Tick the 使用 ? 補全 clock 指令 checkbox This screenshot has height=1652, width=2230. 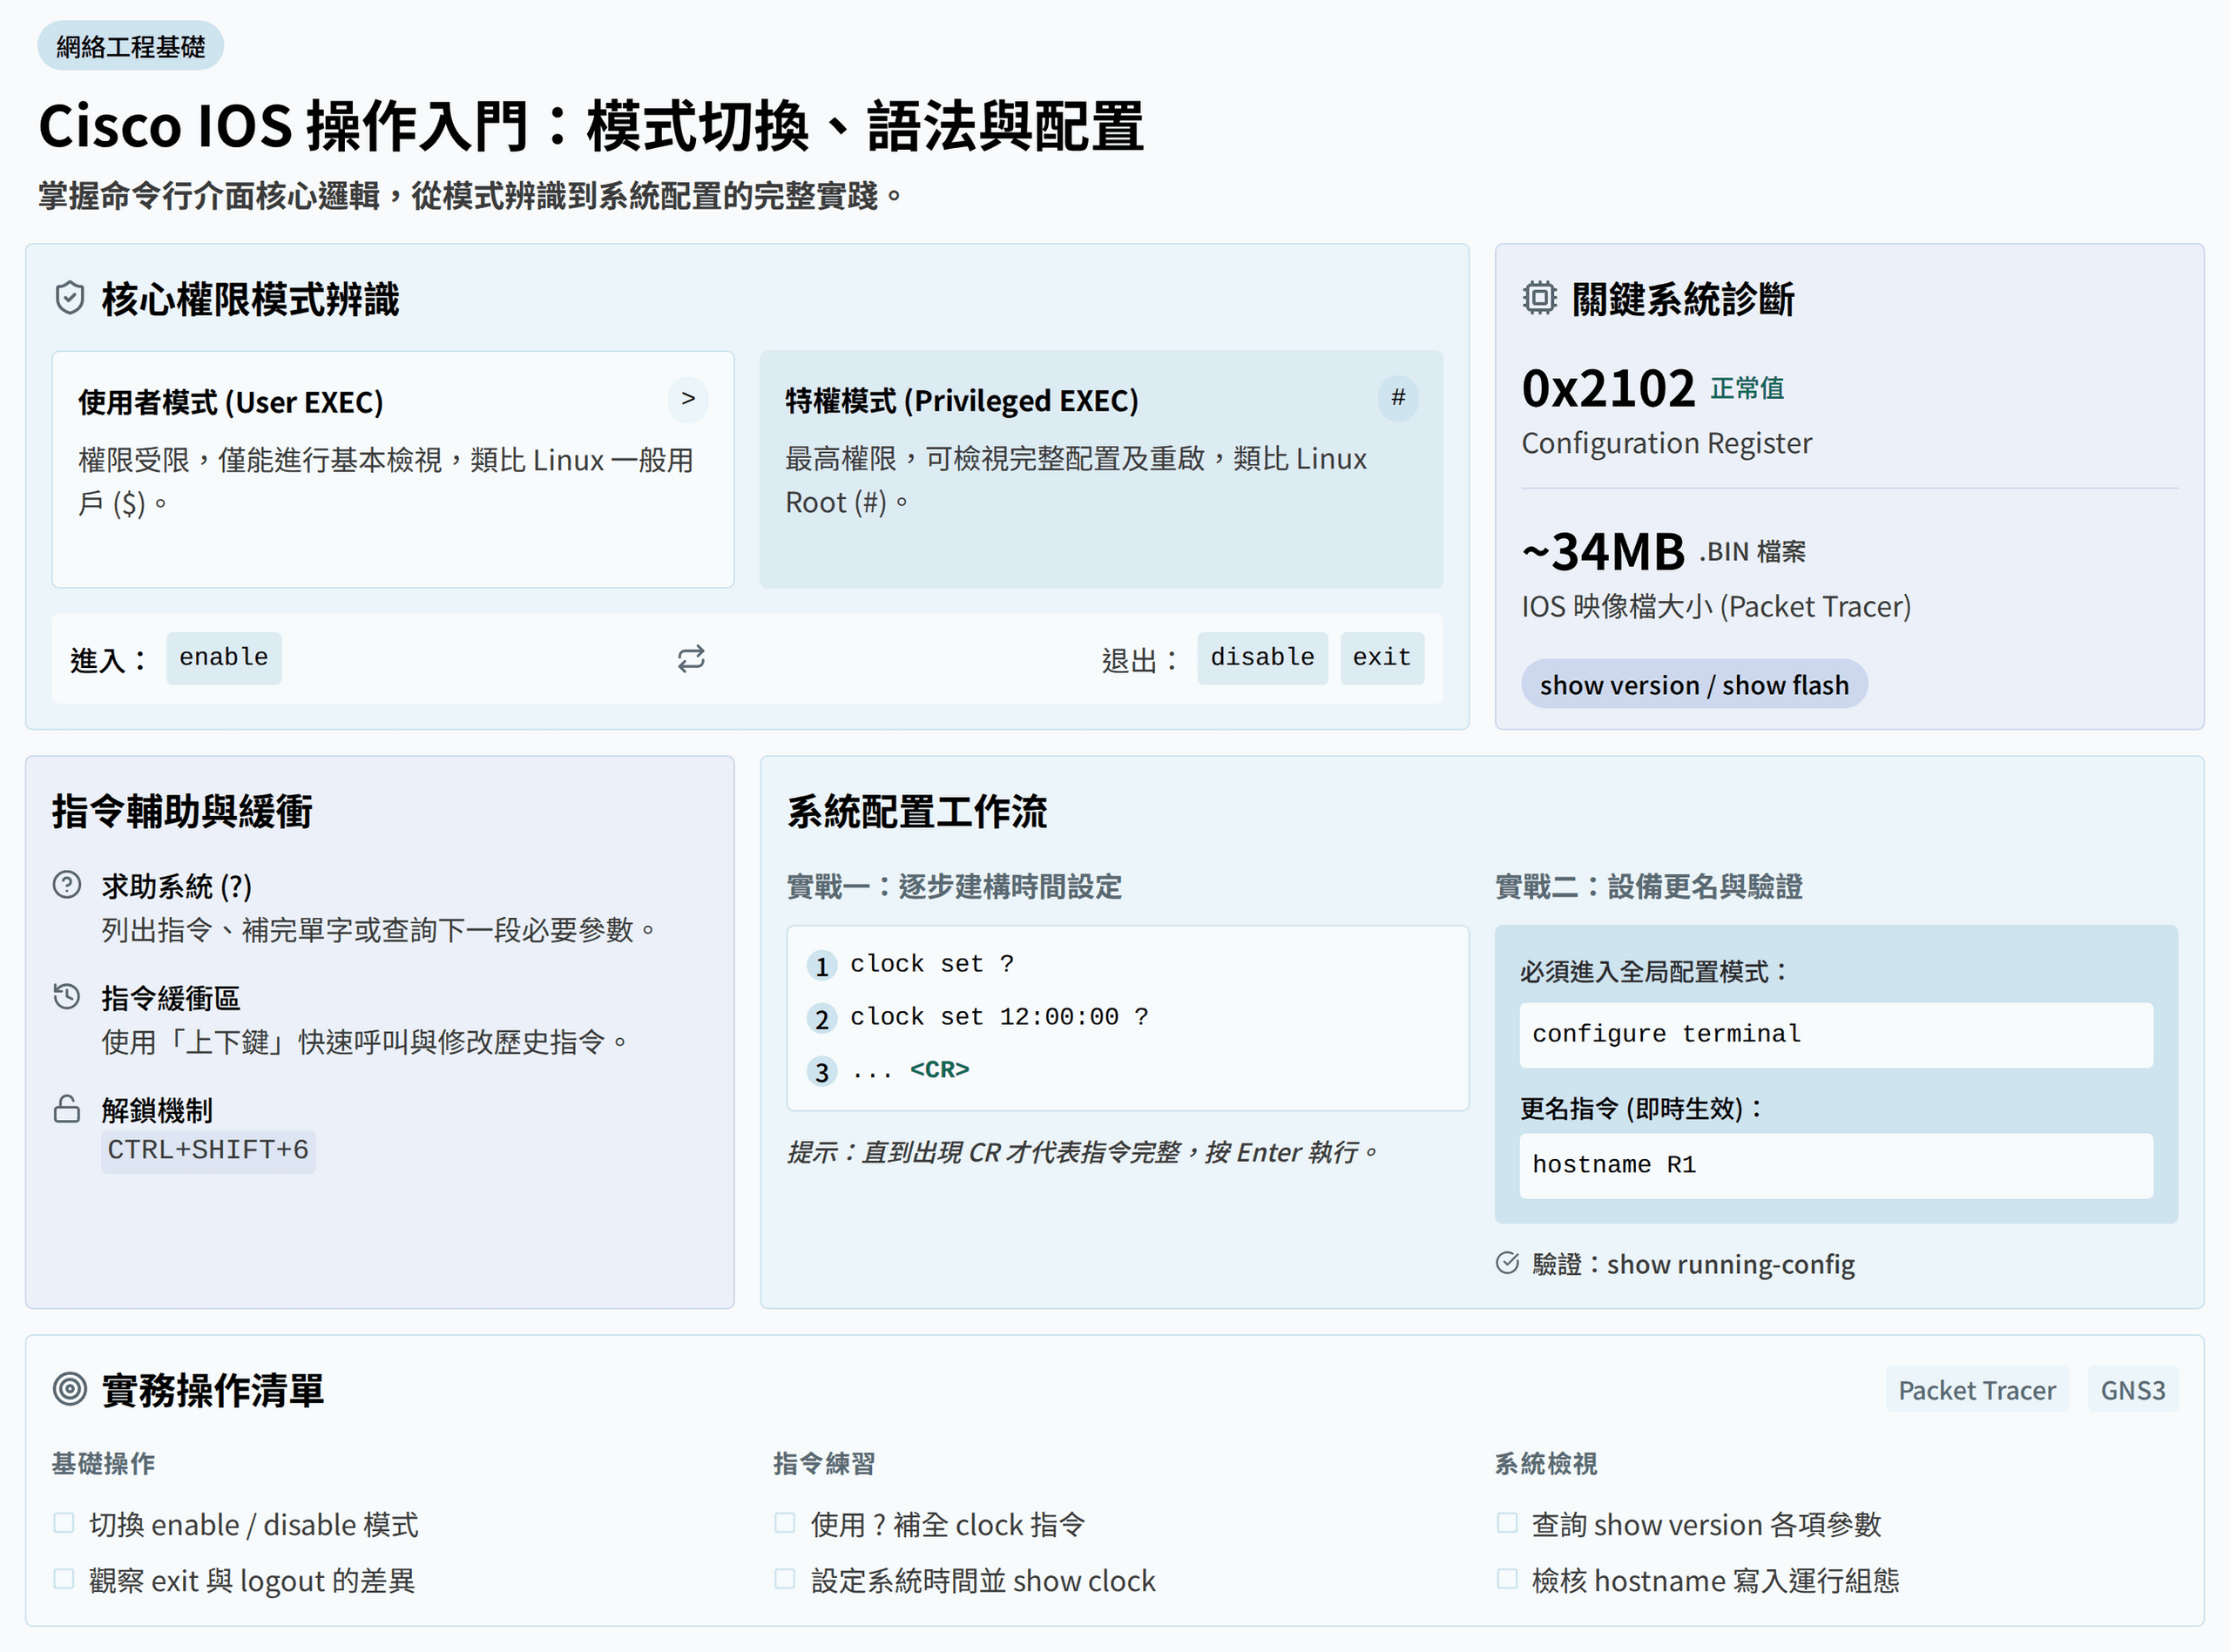[785, 1523]
